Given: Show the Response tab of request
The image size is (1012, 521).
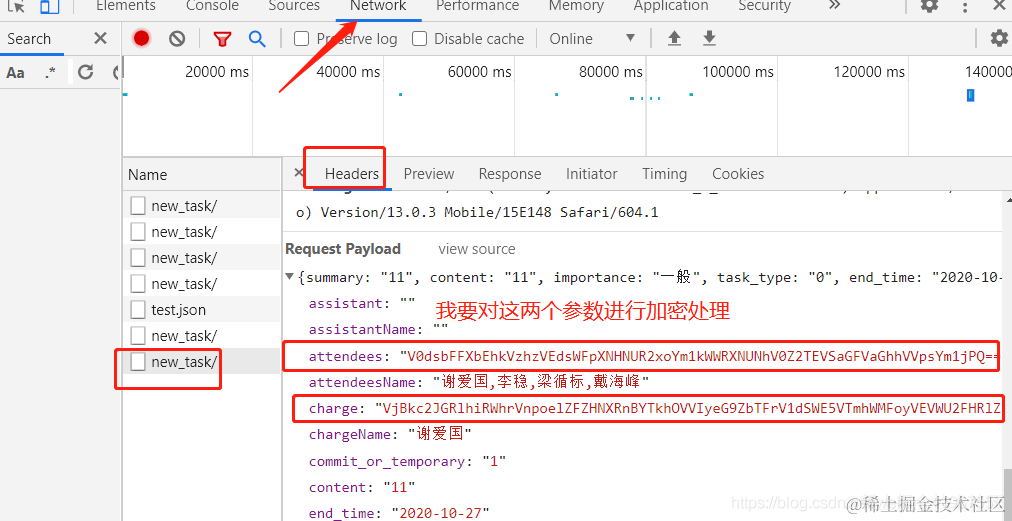Looking at the screenshot, I should tap(510, 174).
